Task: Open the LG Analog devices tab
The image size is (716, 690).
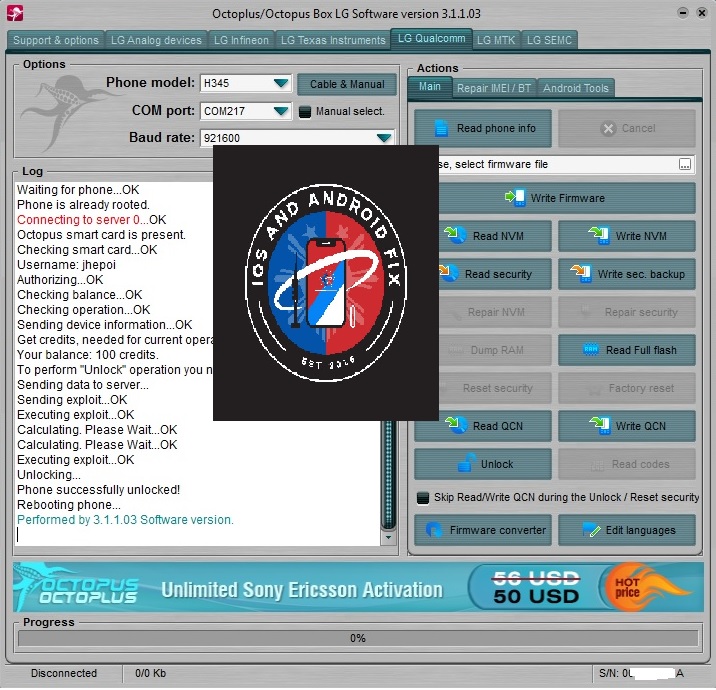Action: point(156,40)
